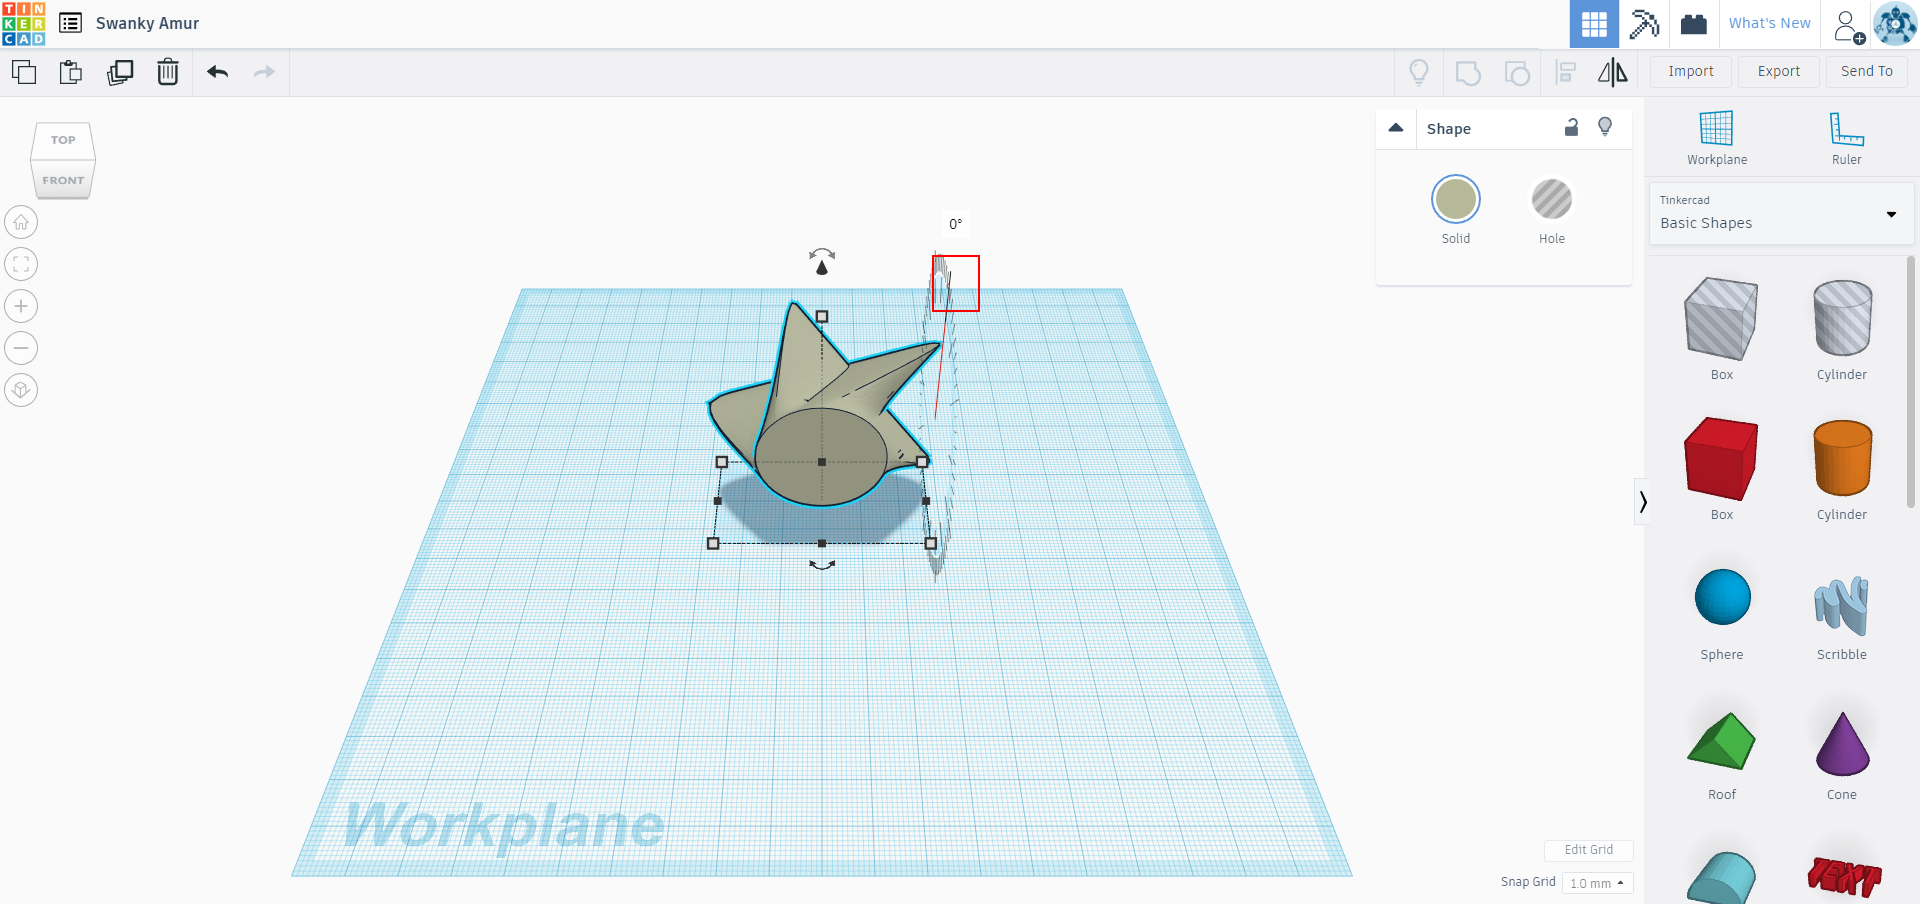Switch to Bricks mode

1694,24
